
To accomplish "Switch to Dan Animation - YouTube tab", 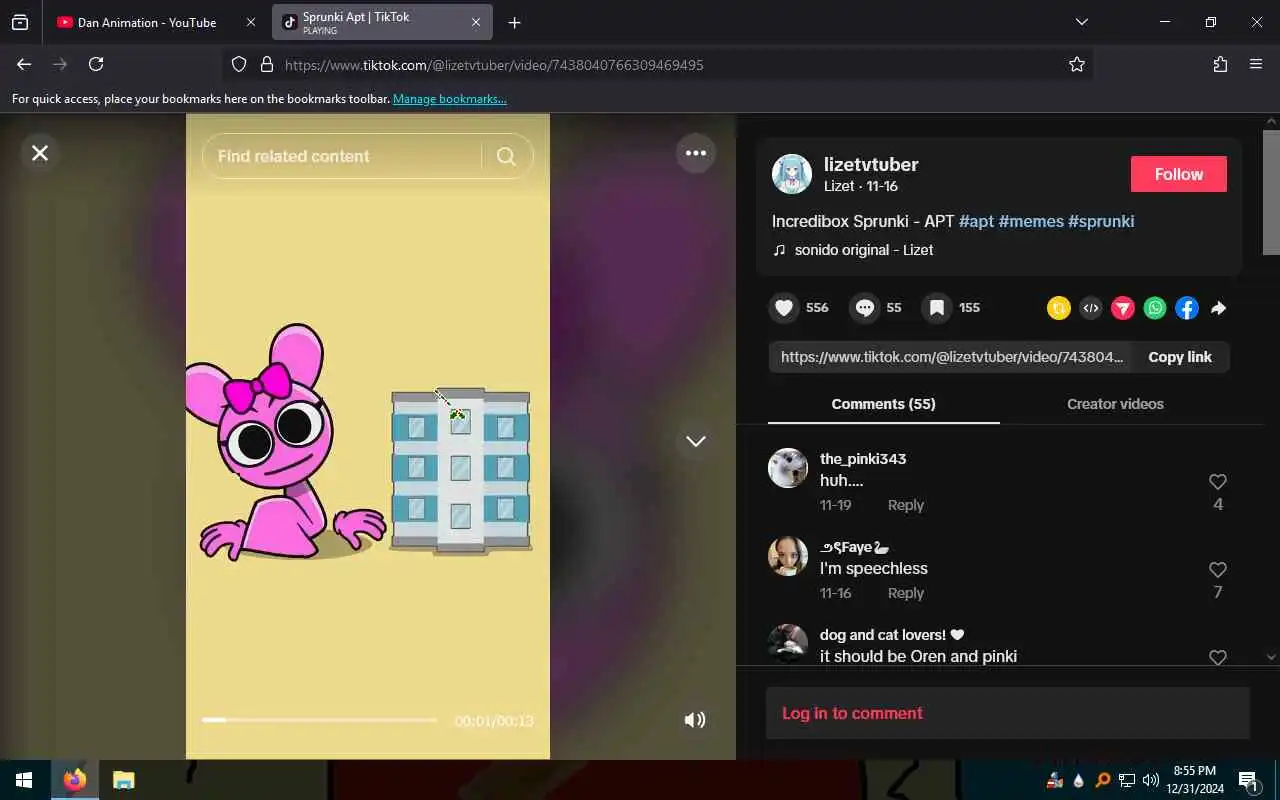I will click(x=147, y=22).
